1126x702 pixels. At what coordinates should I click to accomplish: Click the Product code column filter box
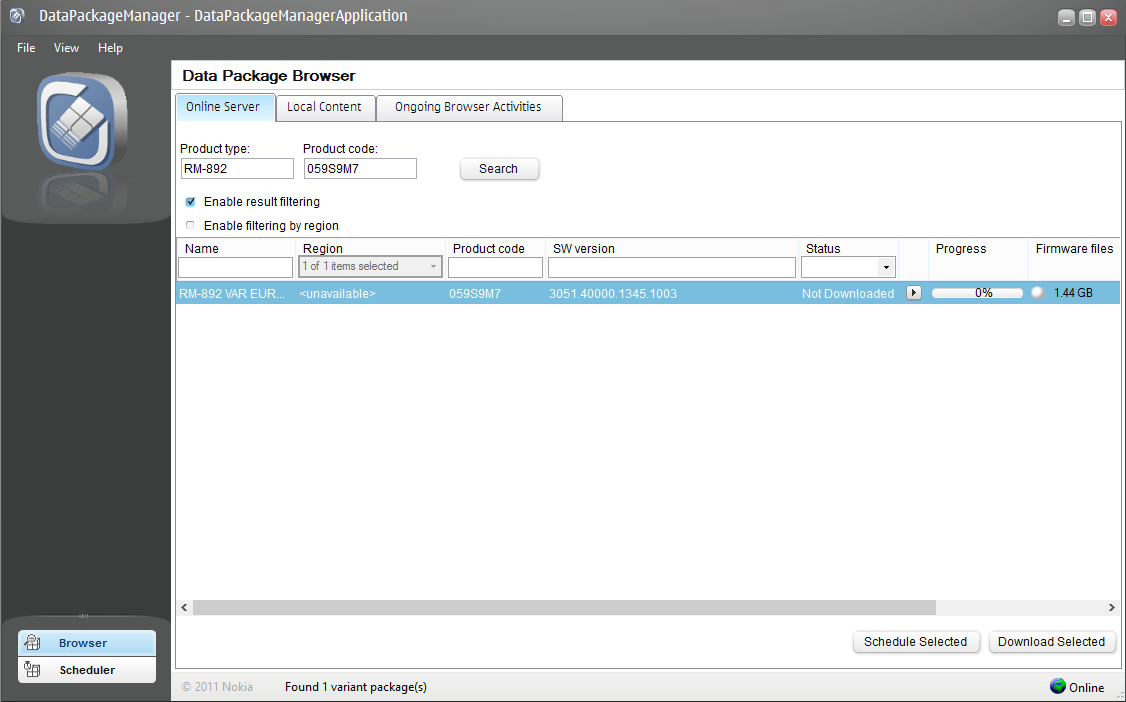click(495, 267)
